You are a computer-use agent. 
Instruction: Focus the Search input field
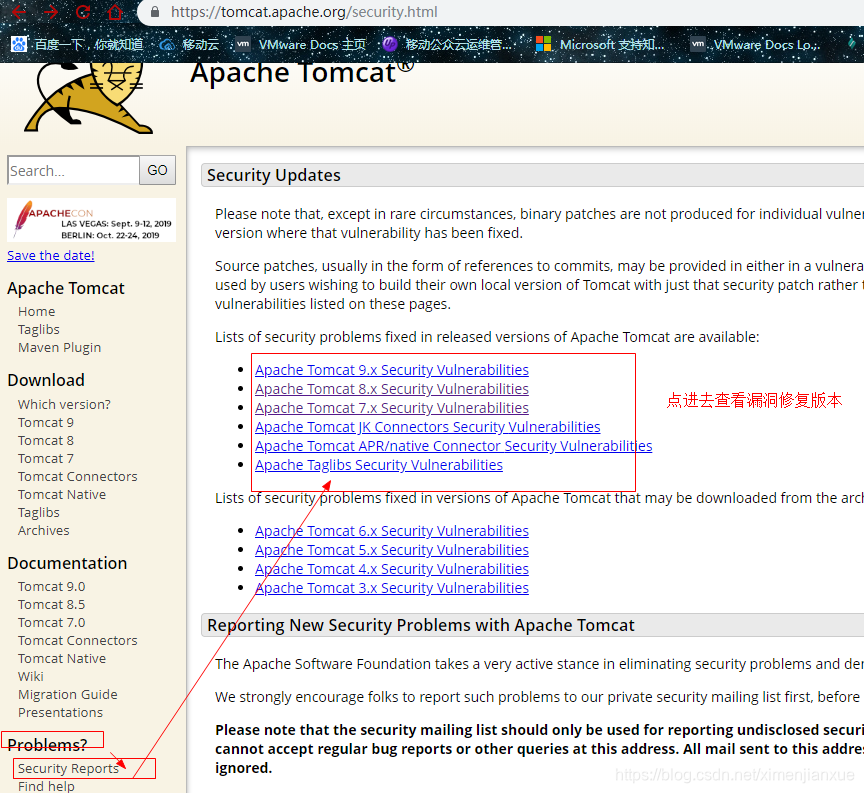(73, 170)
